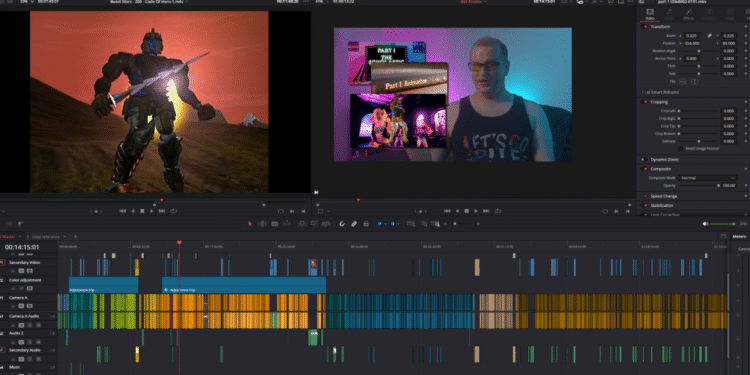Add a new timeline tab with plus
The width and height of the screenshot is (750, 375).
tap(75, 236)
